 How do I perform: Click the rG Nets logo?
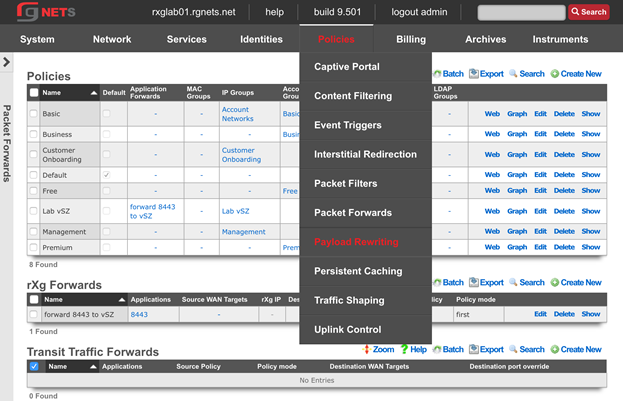coord(46,12)
